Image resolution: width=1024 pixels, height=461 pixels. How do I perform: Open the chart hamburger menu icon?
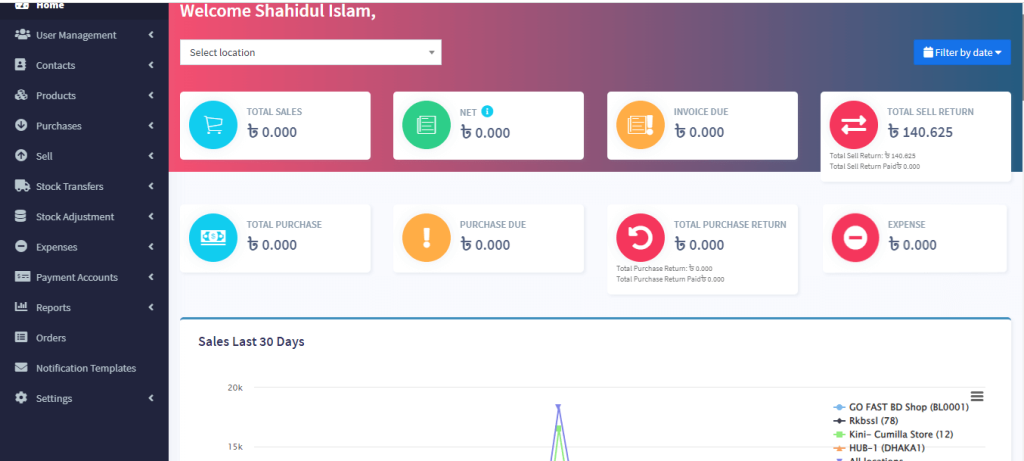(x=977, y=396)
